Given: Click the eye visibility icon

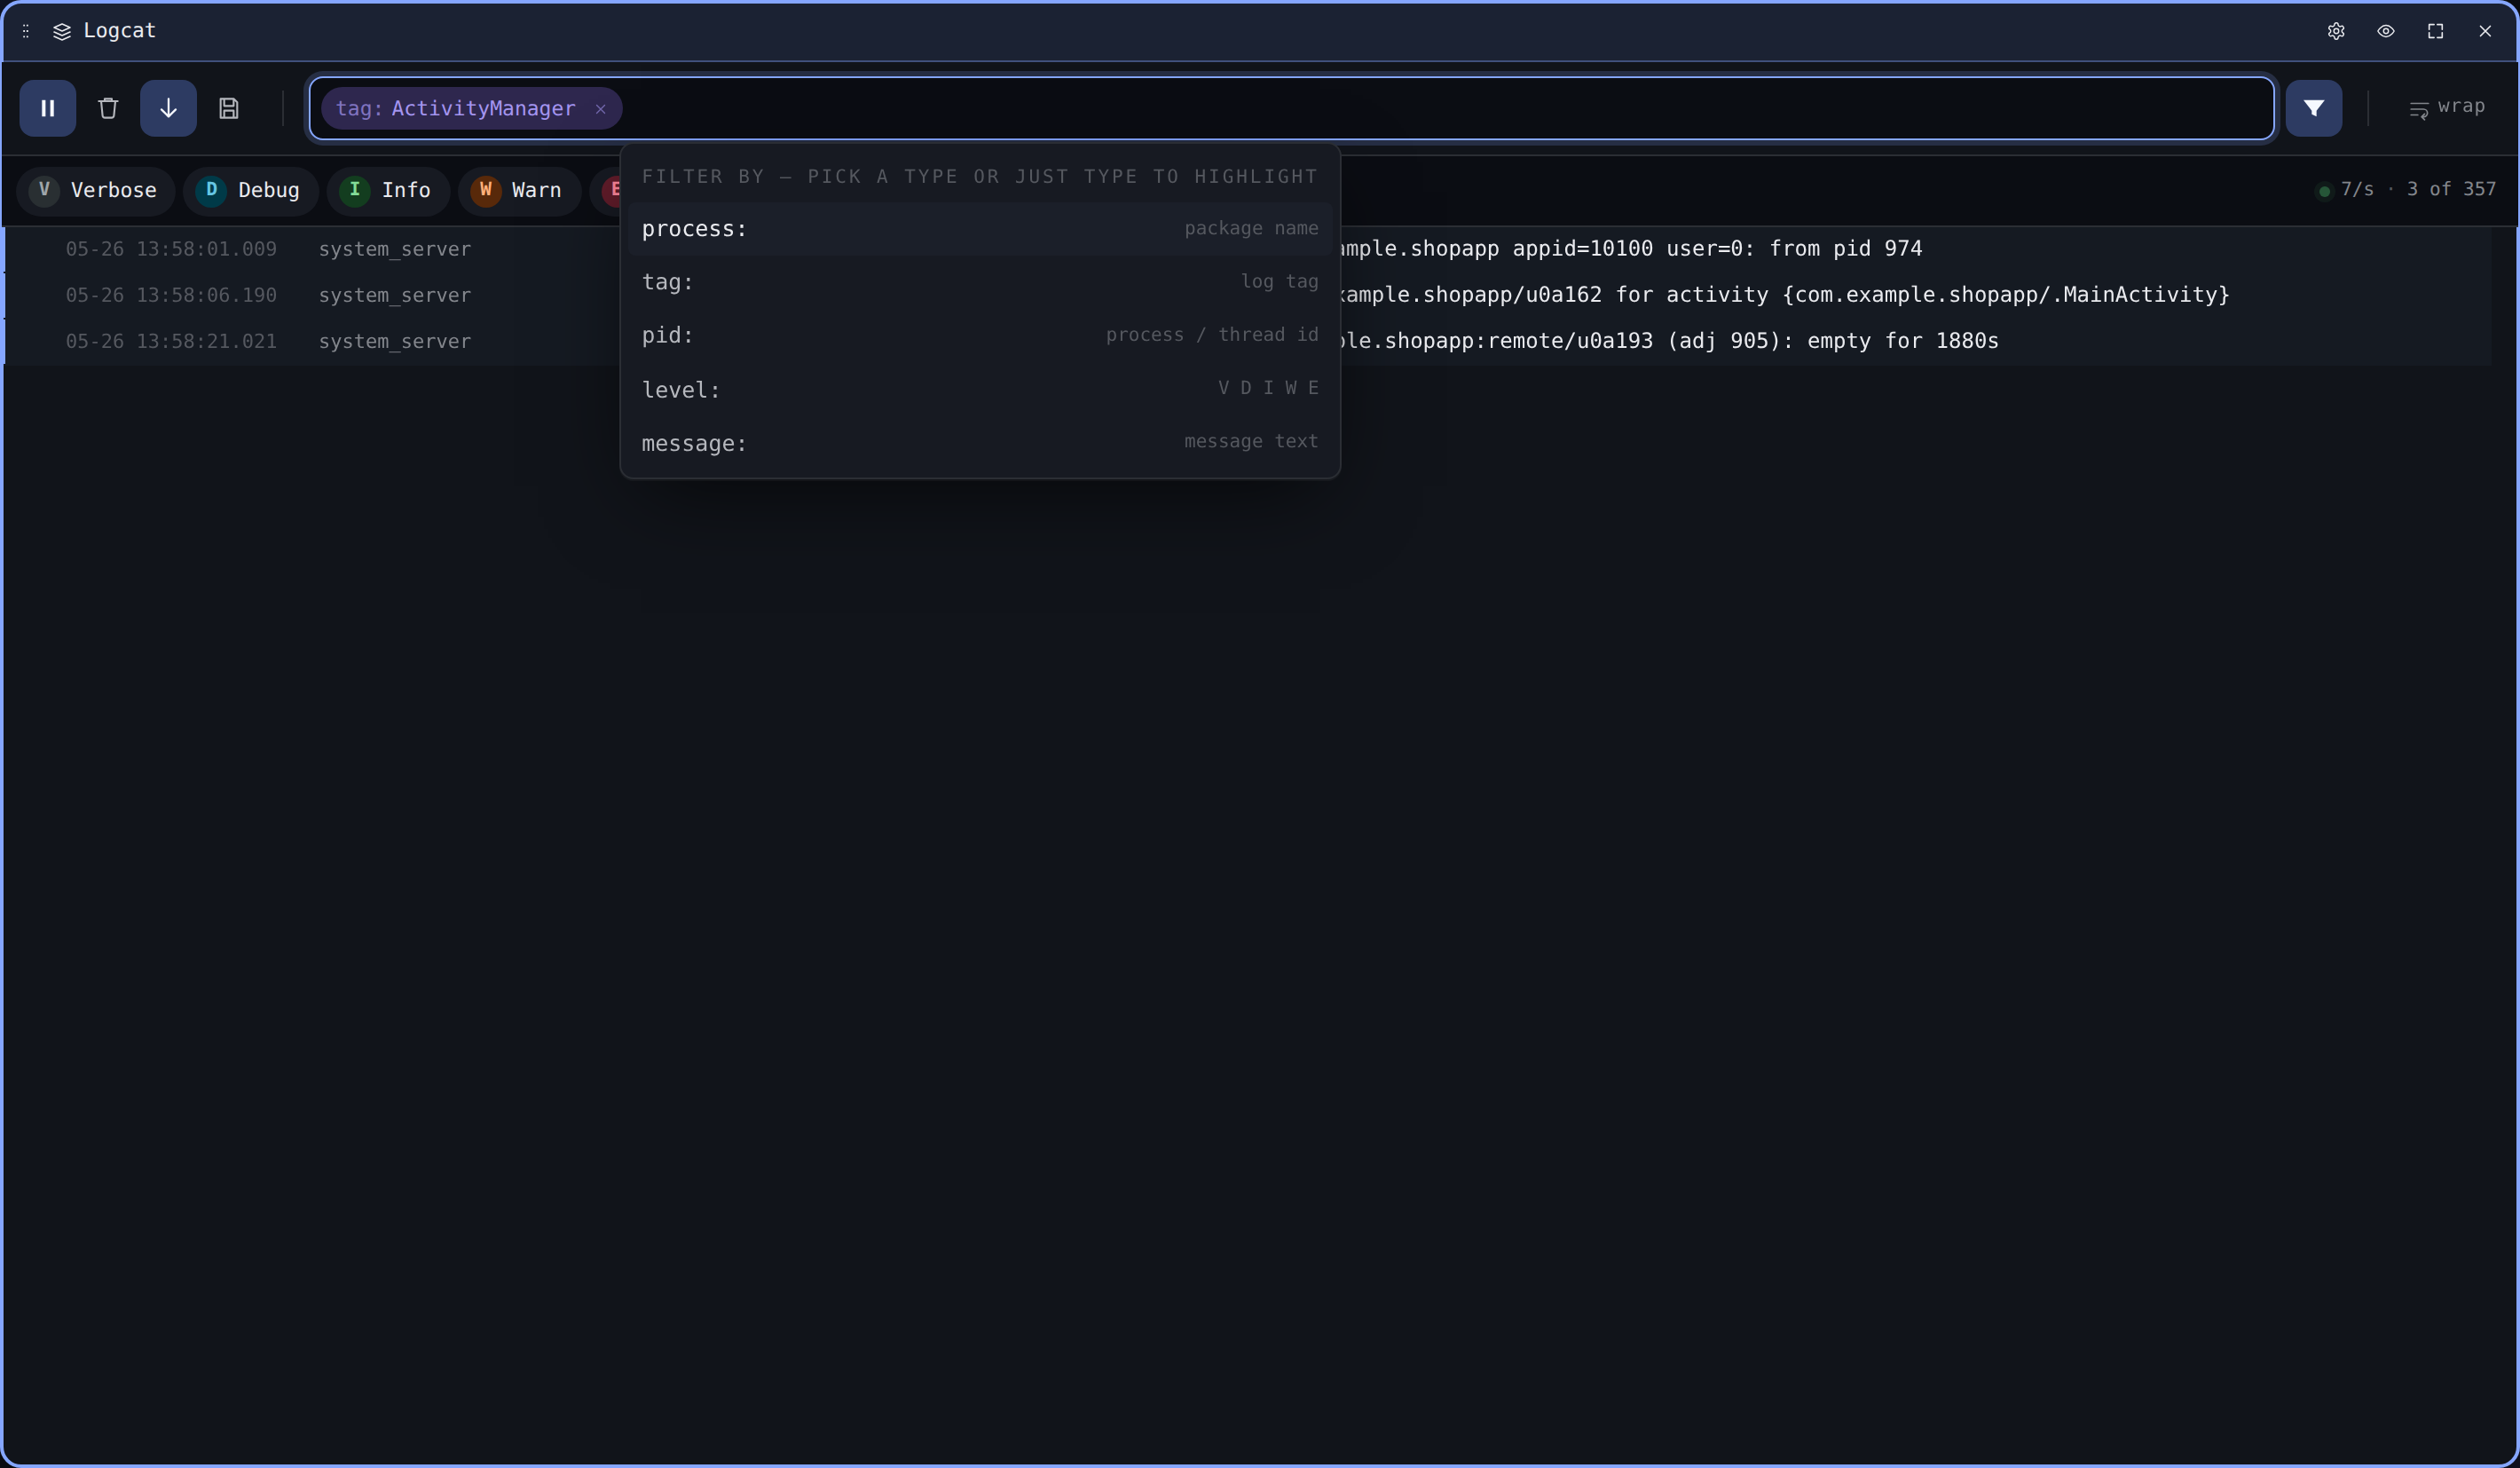Looking at the screenshot, I should point(2385,31).
